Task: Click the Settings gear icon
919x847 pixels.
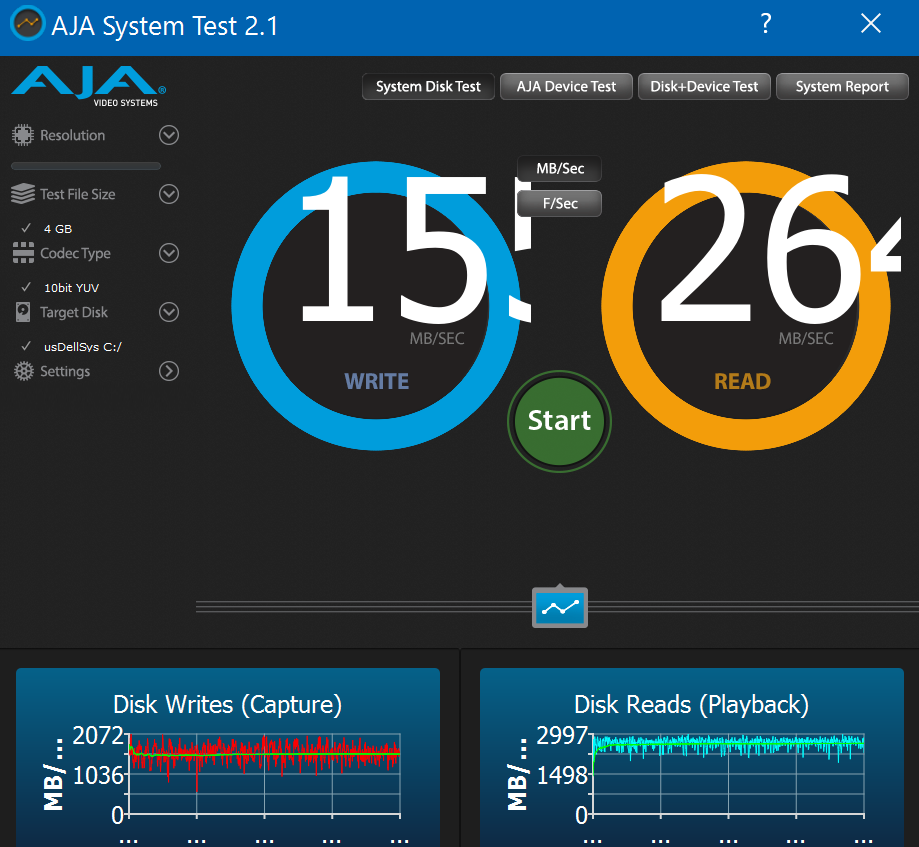Action: pyautogui.click(x=23, y=372)
